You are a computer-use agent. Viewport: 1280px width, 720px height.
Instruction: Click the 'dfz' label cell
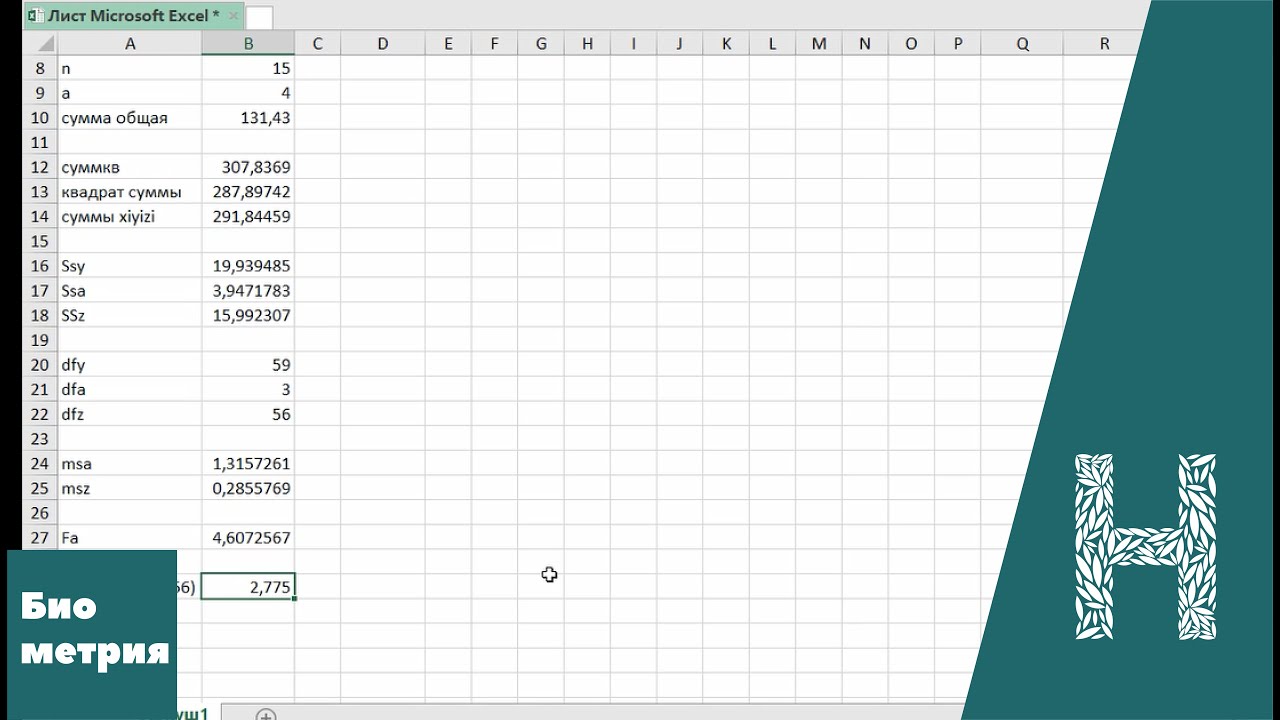(130, 414)
